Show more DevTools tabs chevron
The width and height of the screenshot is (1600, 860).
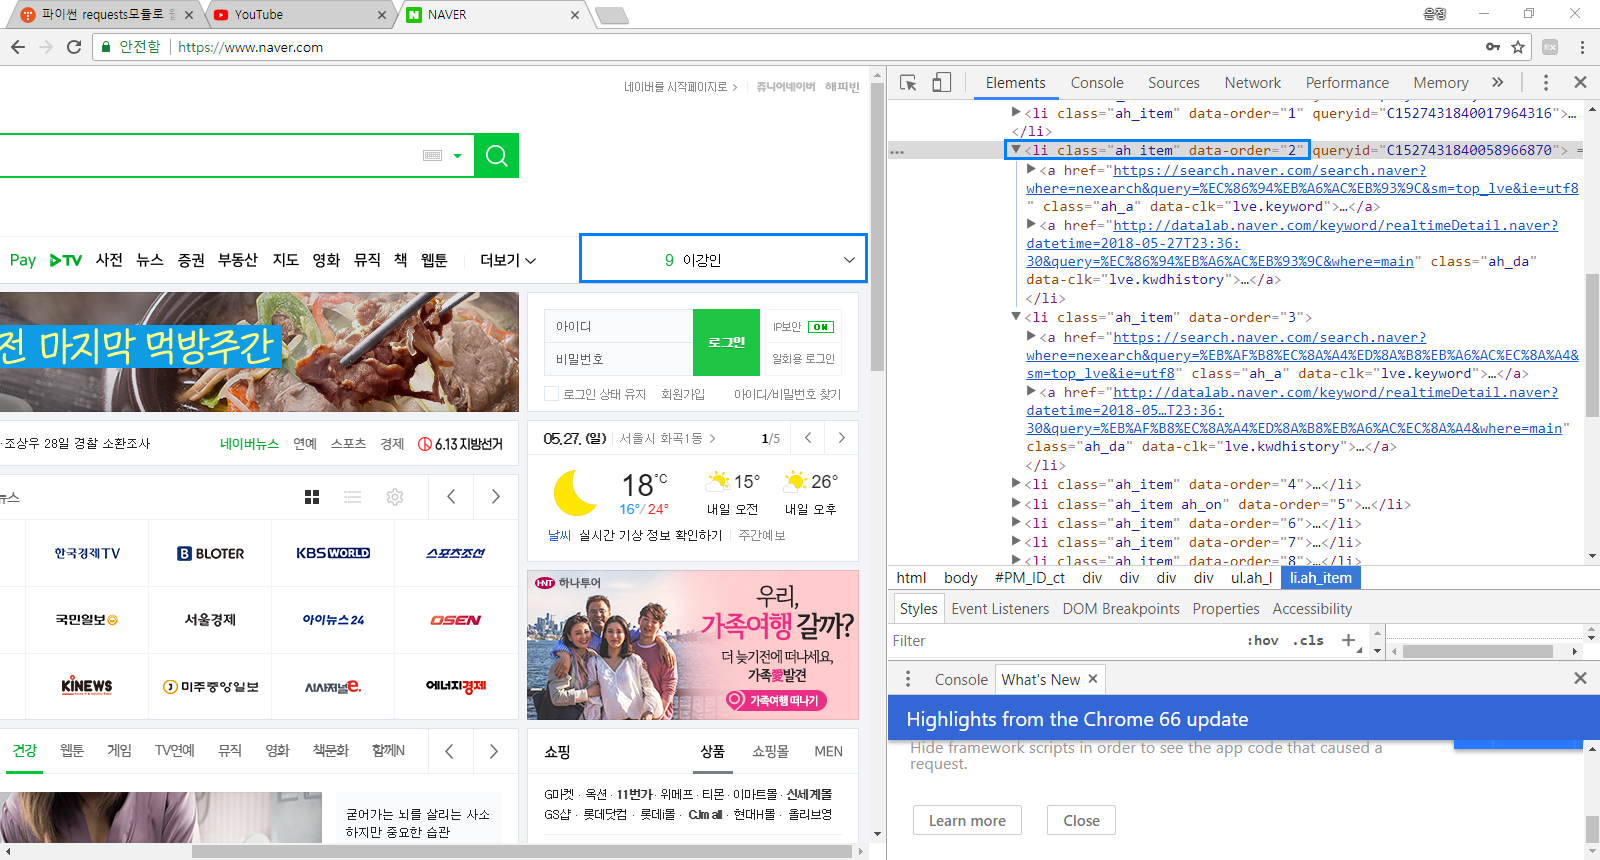(1497, 83)
